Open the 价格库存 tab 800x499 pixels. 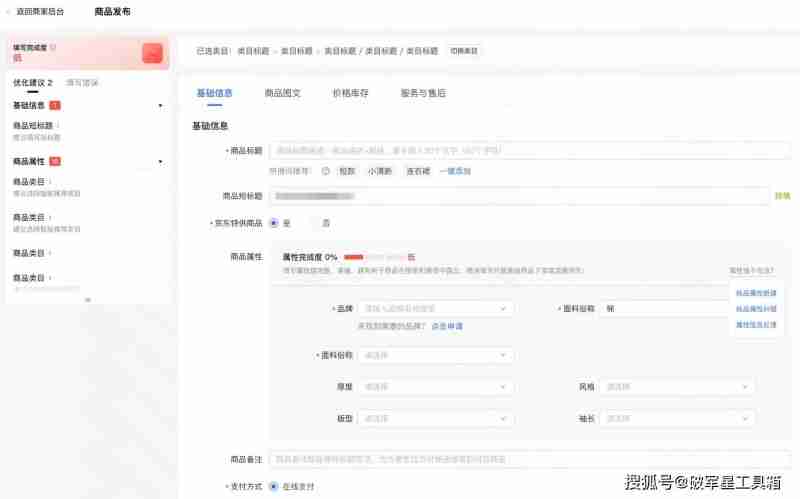click(x=350, y=93)
